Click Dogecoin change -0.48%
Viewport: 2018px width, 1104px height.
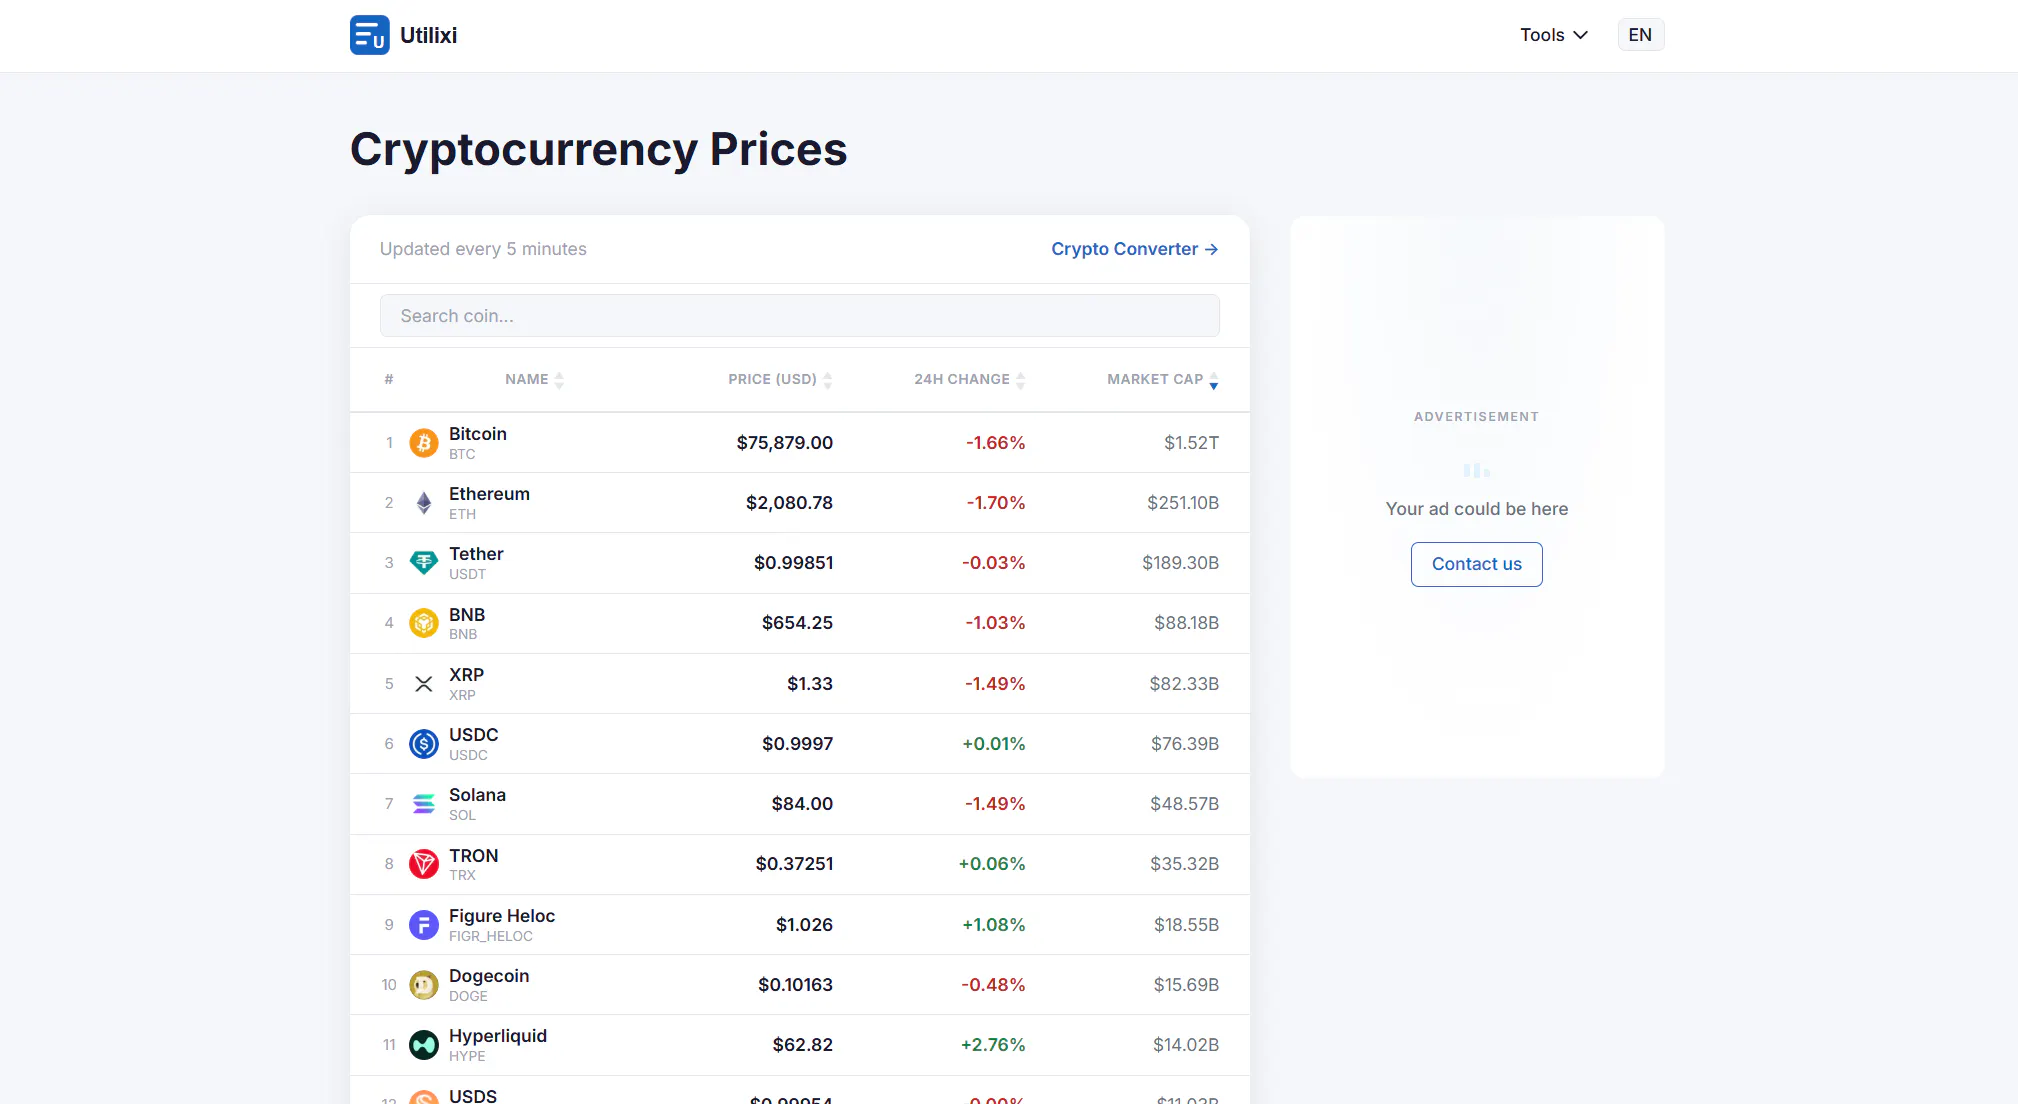(994, 985)
